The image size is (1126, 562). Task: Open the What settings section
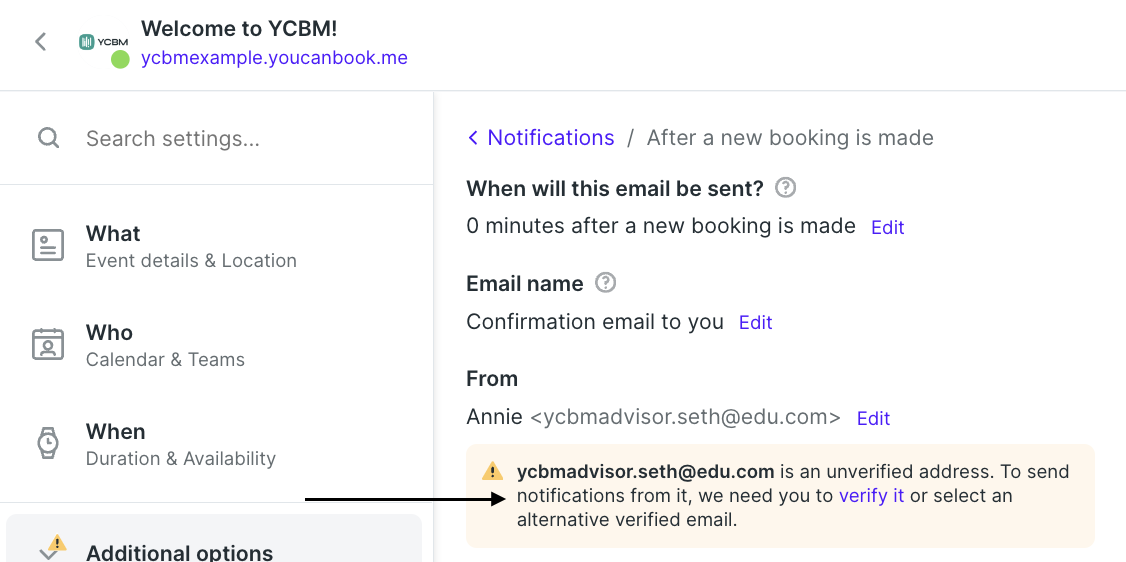(x=217, y=245)
